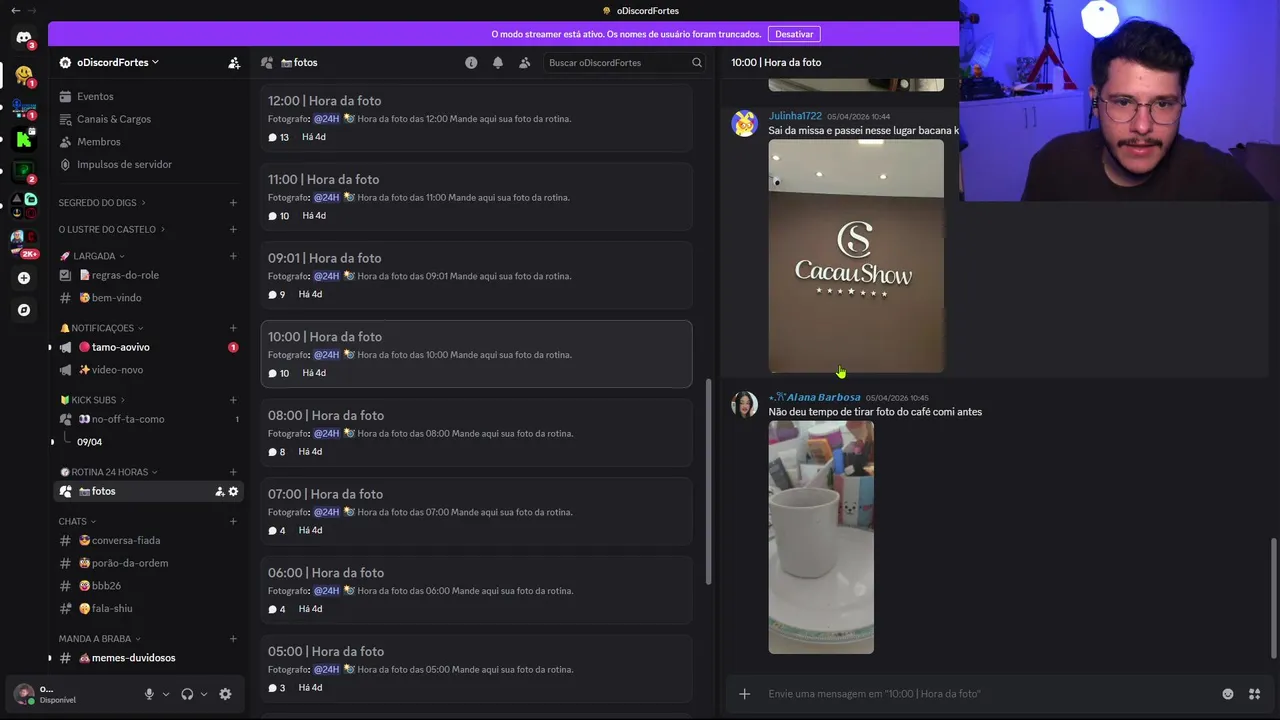Viewport: 1280px width, 720px height.
Task: Add channel to NOTIFICAÇÕES category
Action: pyautogui.click(x=233, y=328)
